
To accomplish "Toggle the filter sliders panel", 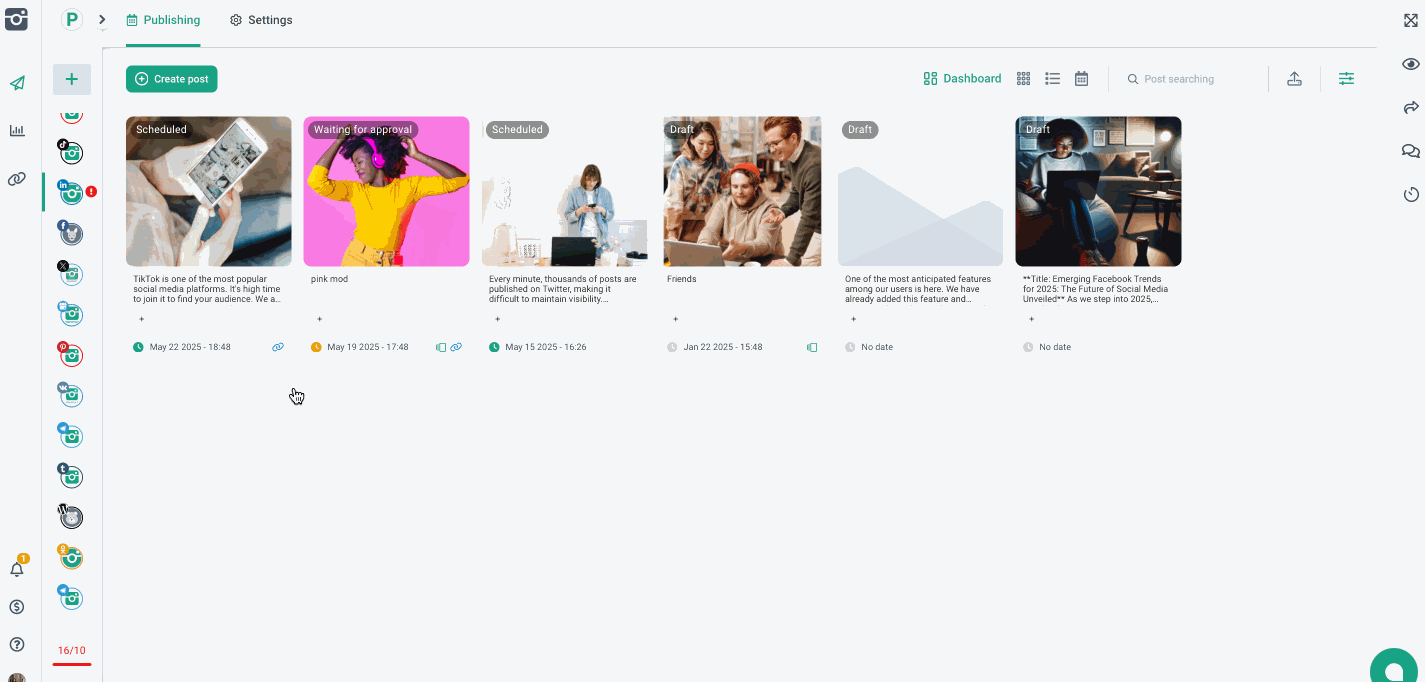I will 1346,79.
